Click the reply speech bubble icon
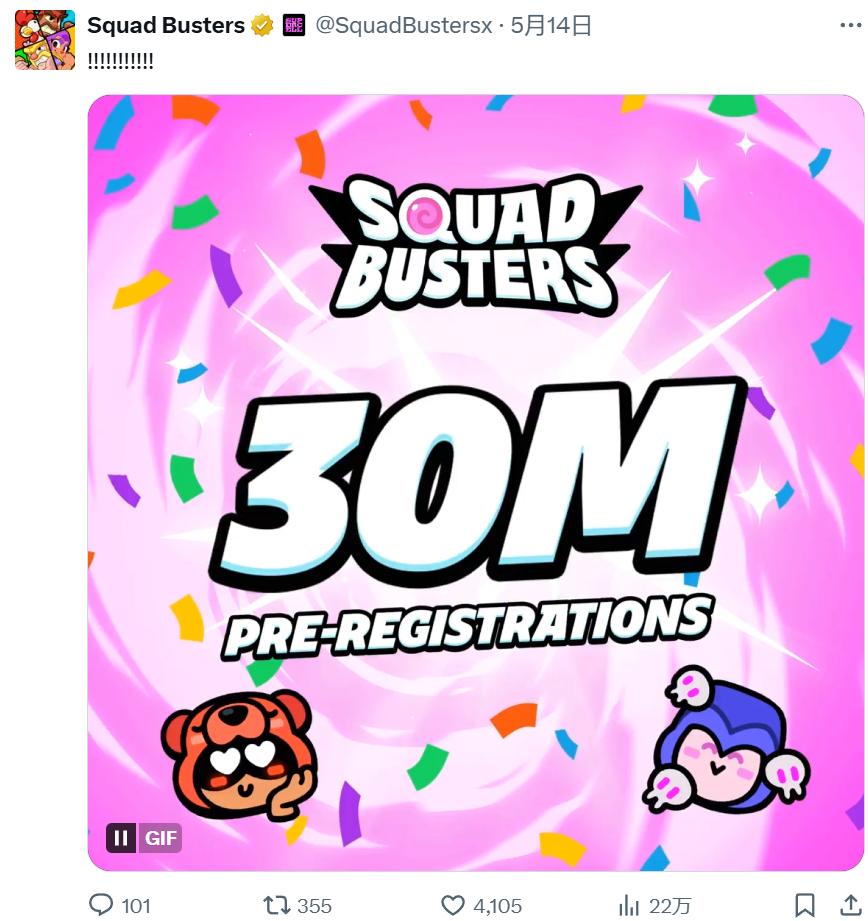This screenshot has height=921, width=868. click(101, 905)
